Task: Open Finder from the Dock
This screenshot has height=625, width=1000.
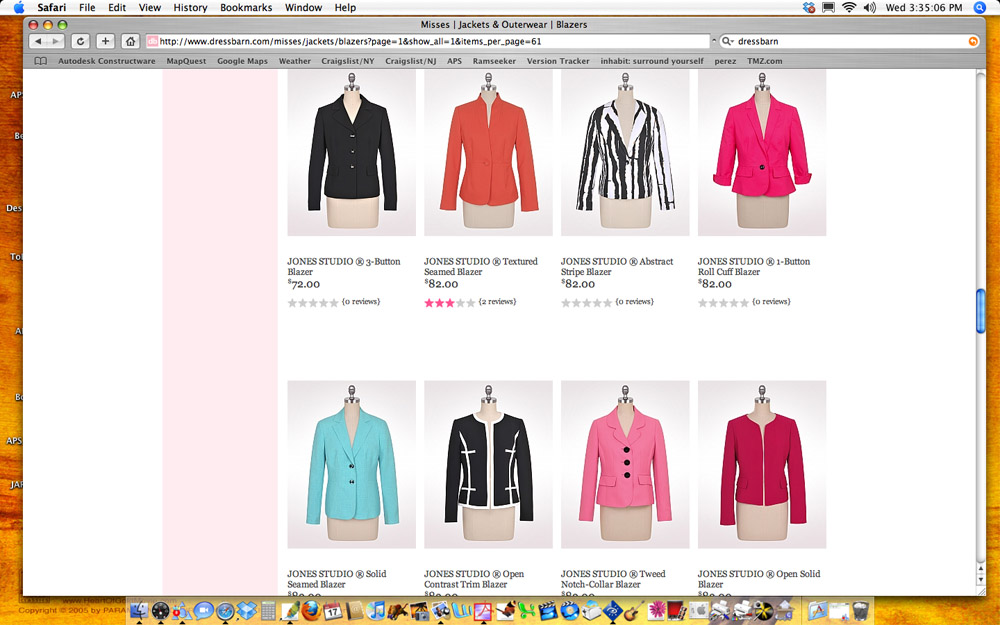Action: click(138, 611)
